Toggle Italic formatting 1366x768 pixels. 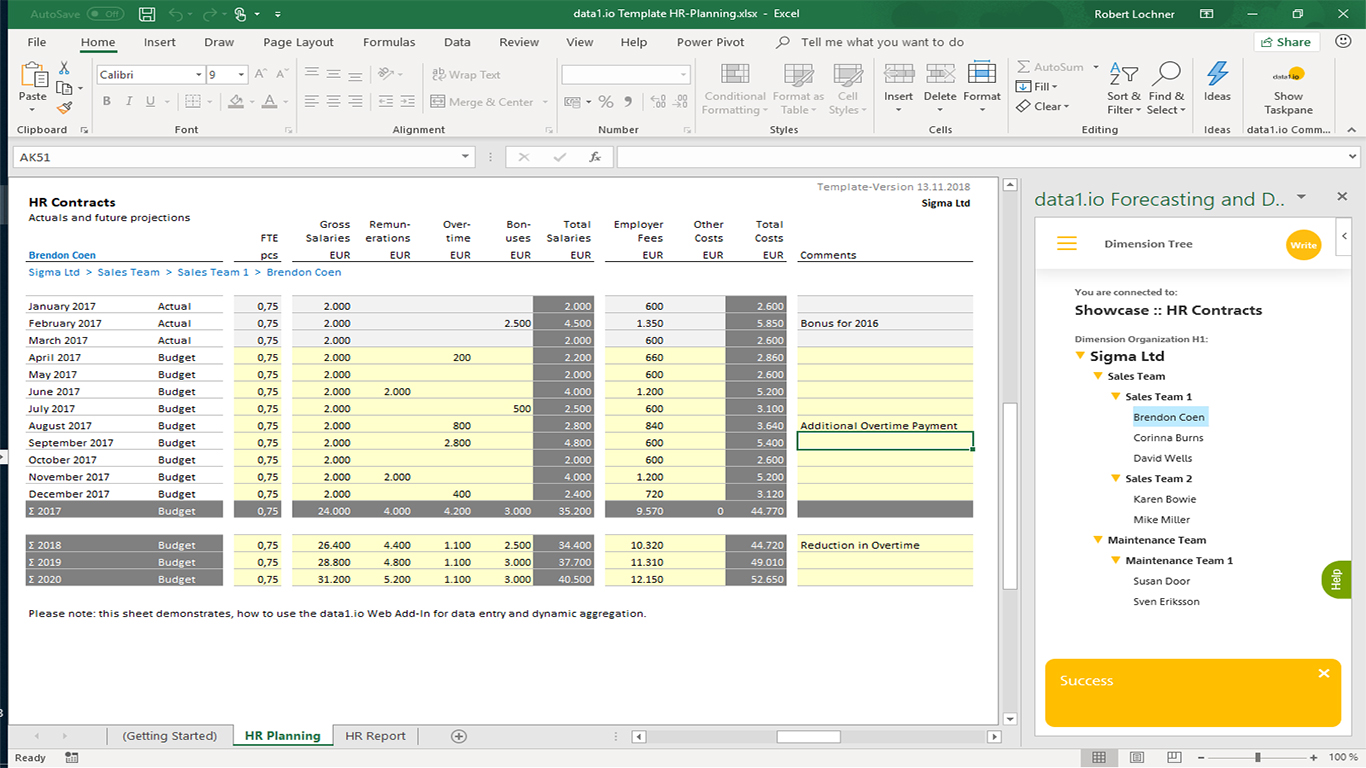point(129,101)
